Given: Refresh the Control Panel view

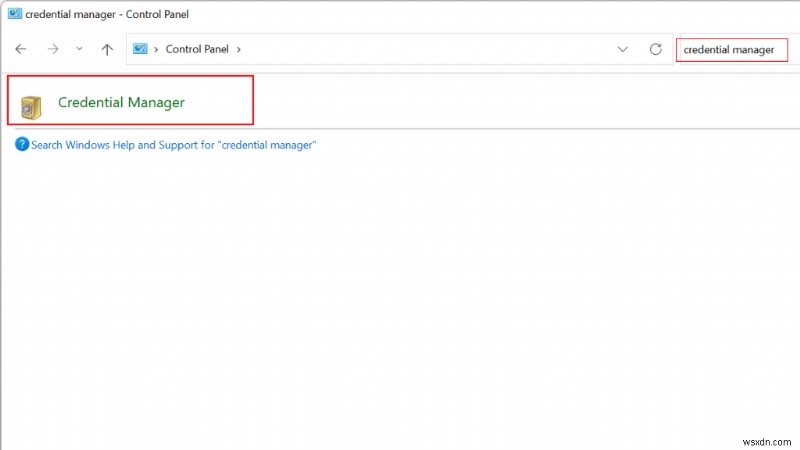Looking at the screenshot, I should [x=656, y=49].
